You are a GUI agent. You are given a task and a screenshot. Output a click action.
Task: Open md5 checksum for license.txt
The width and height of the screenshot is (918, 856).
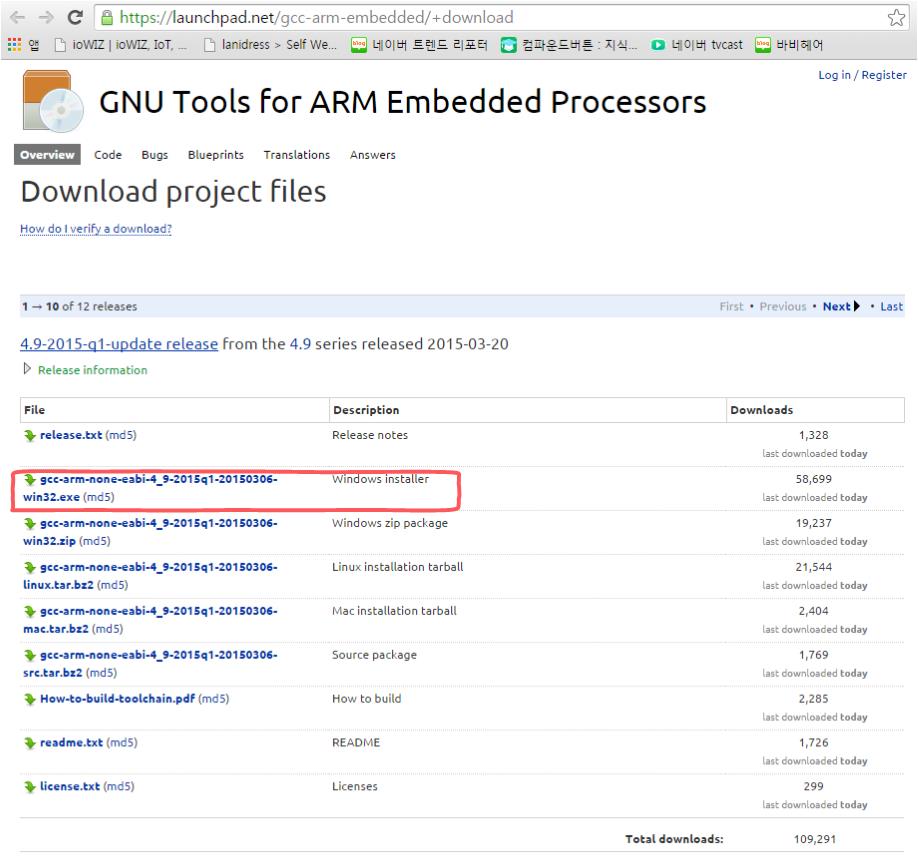click(119, 786)
